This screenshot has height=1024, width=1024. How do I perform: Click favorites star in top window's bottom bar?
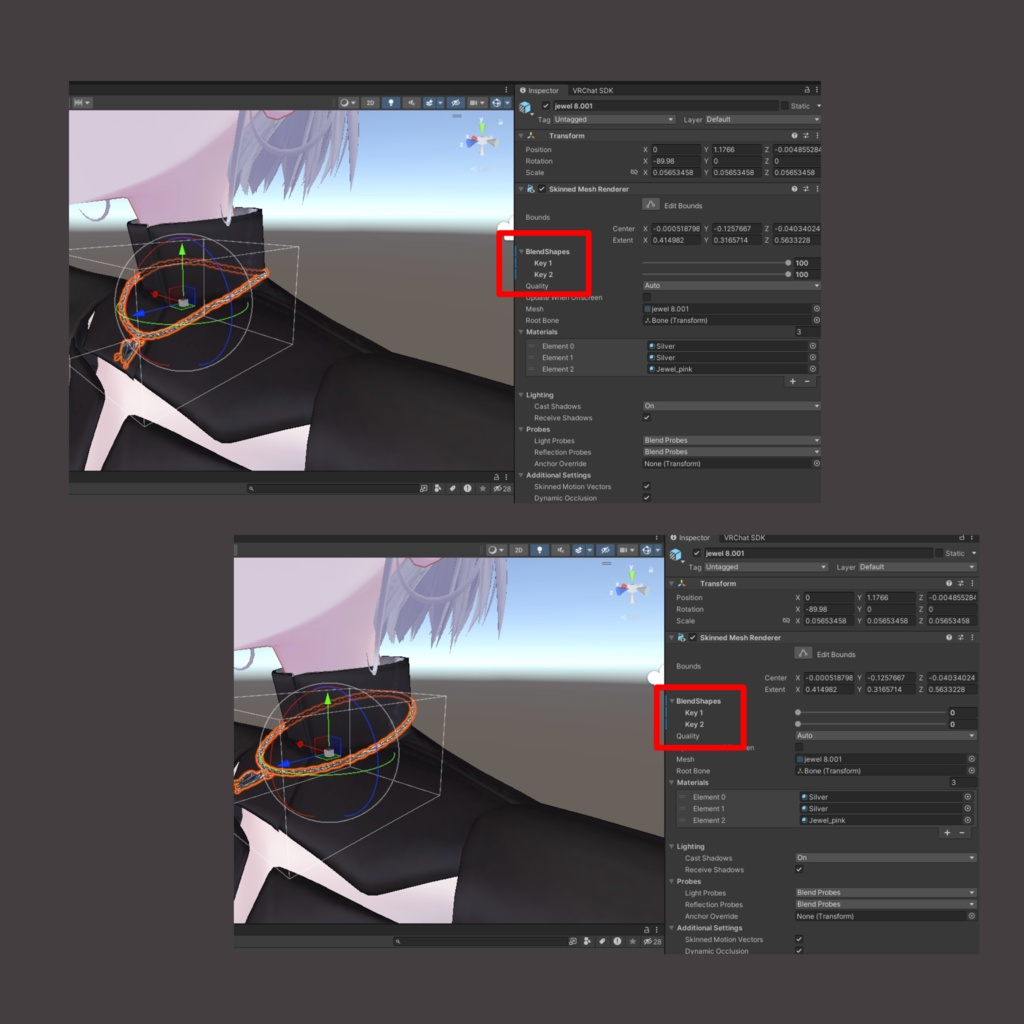pos(483,488)
